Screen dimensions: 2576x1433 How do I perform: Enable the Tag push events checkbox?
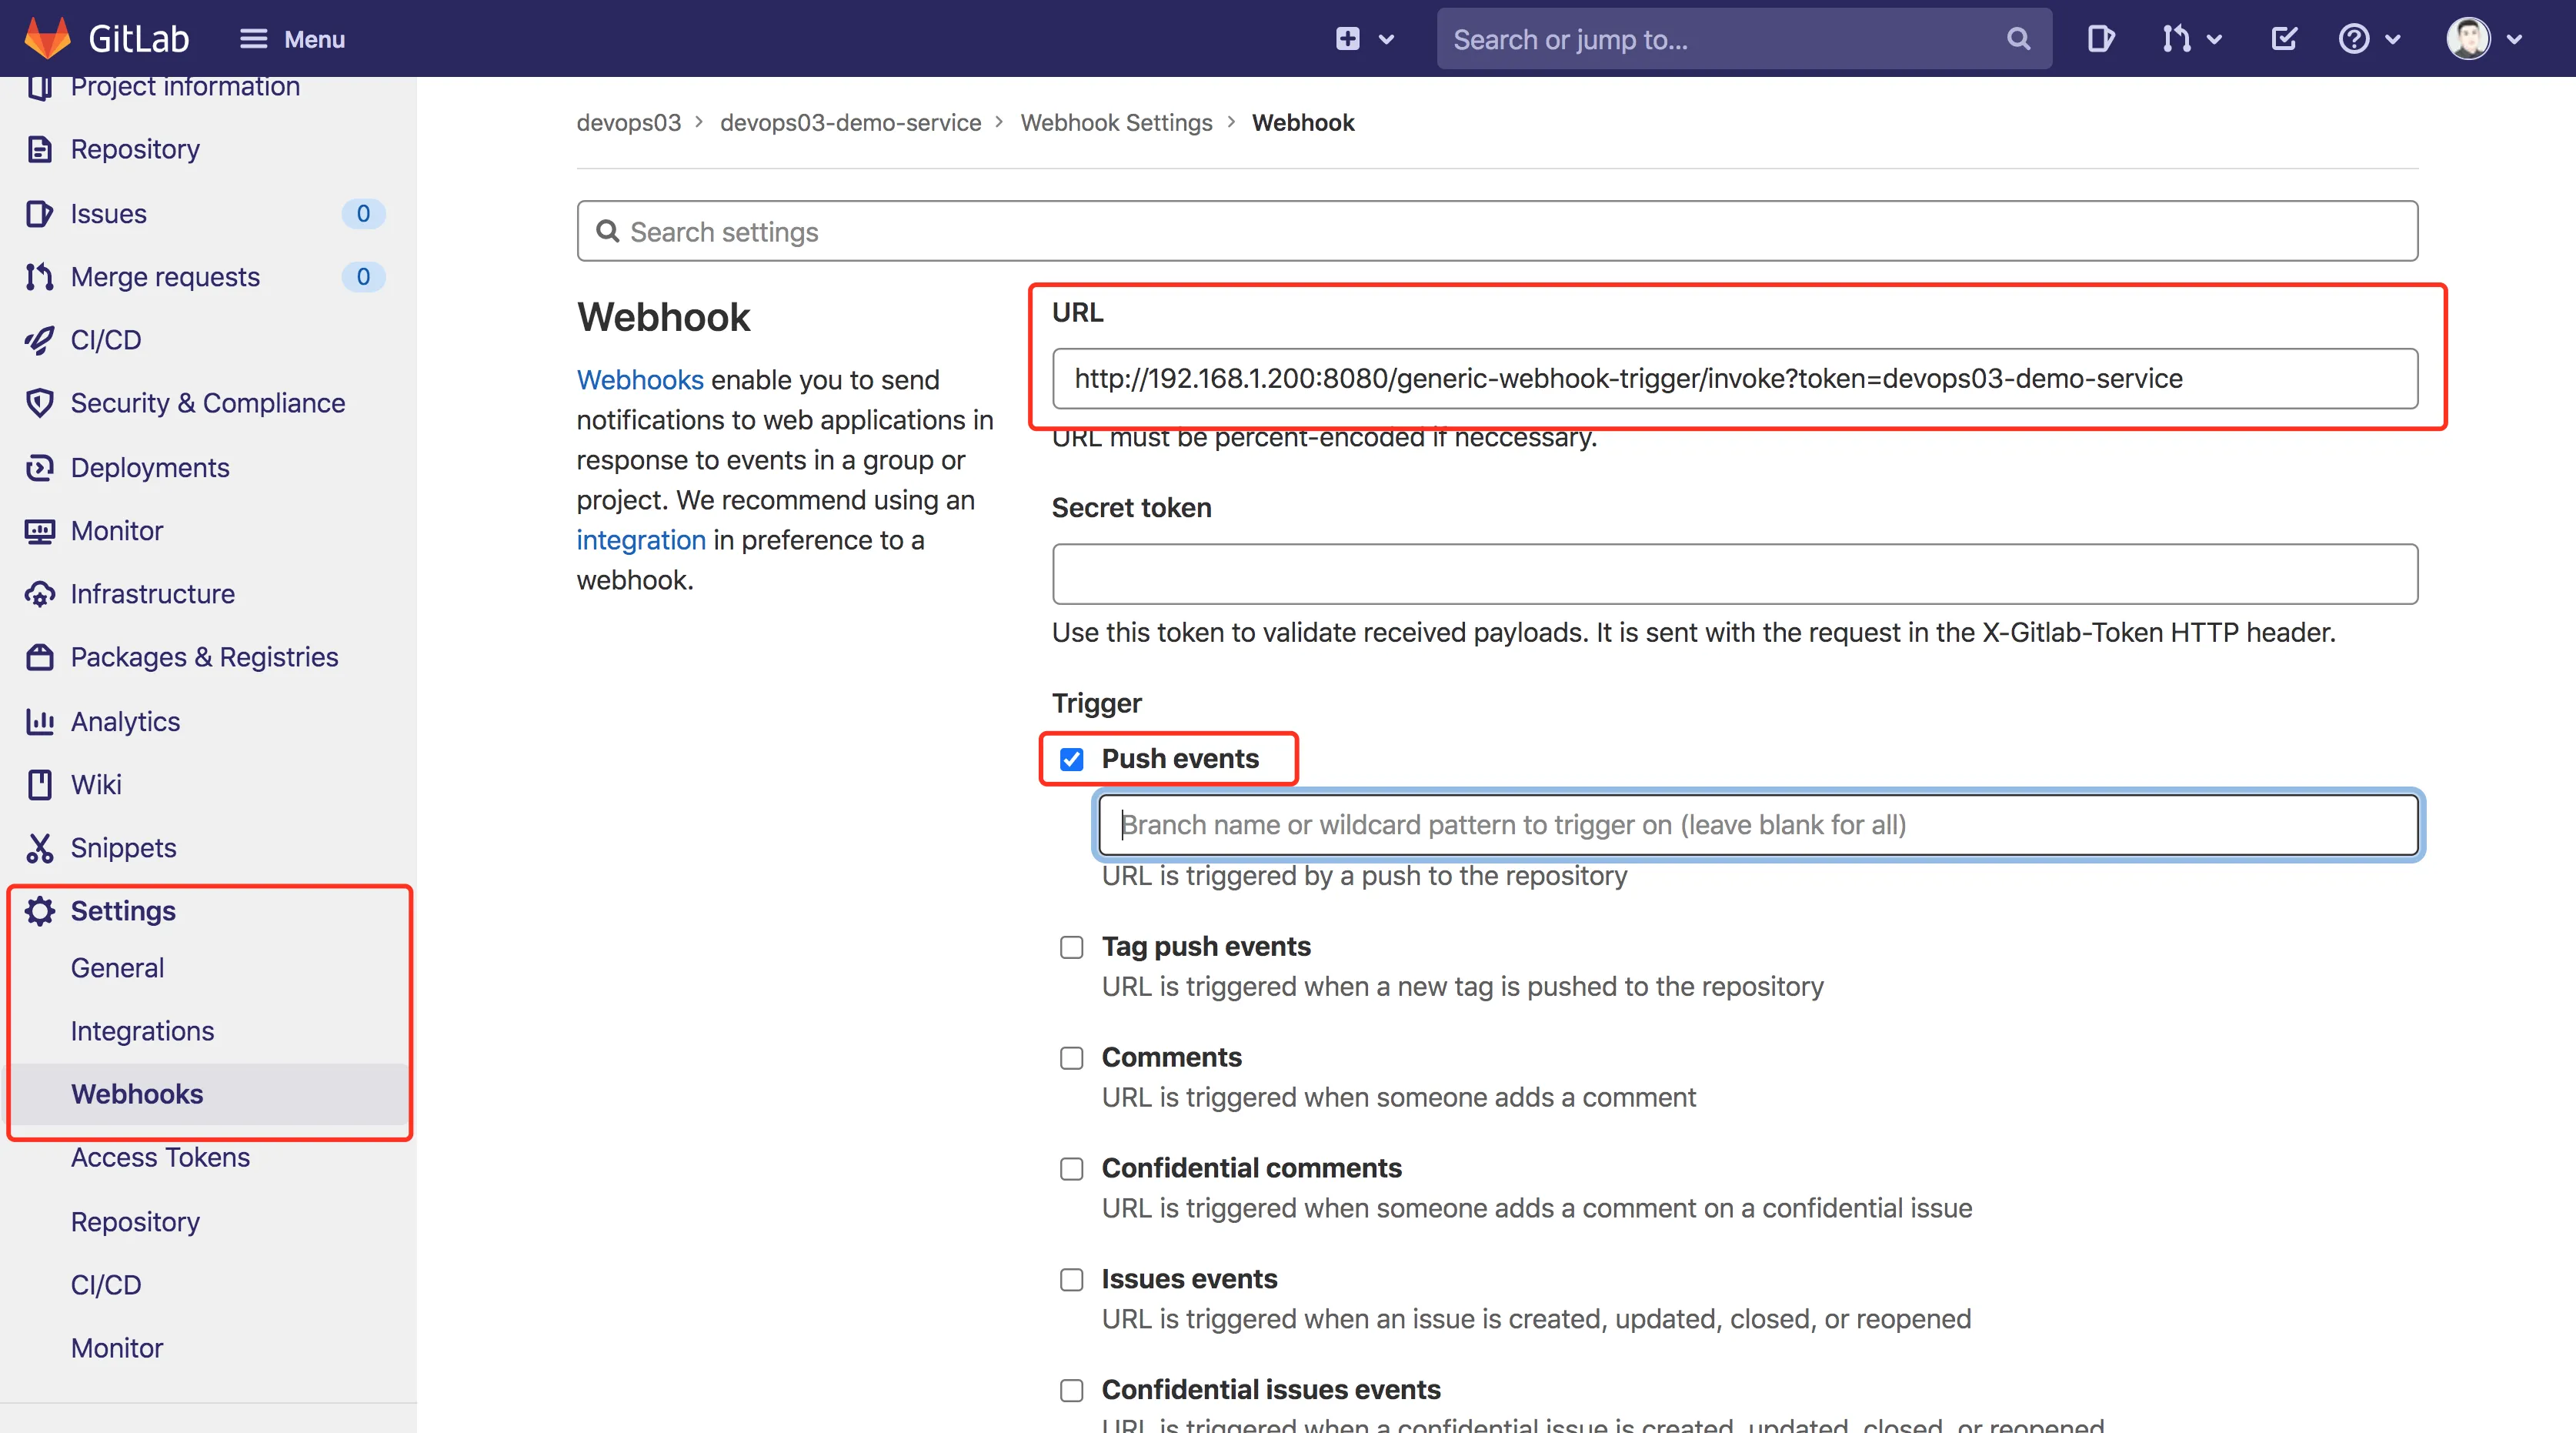pos(1071,947)
